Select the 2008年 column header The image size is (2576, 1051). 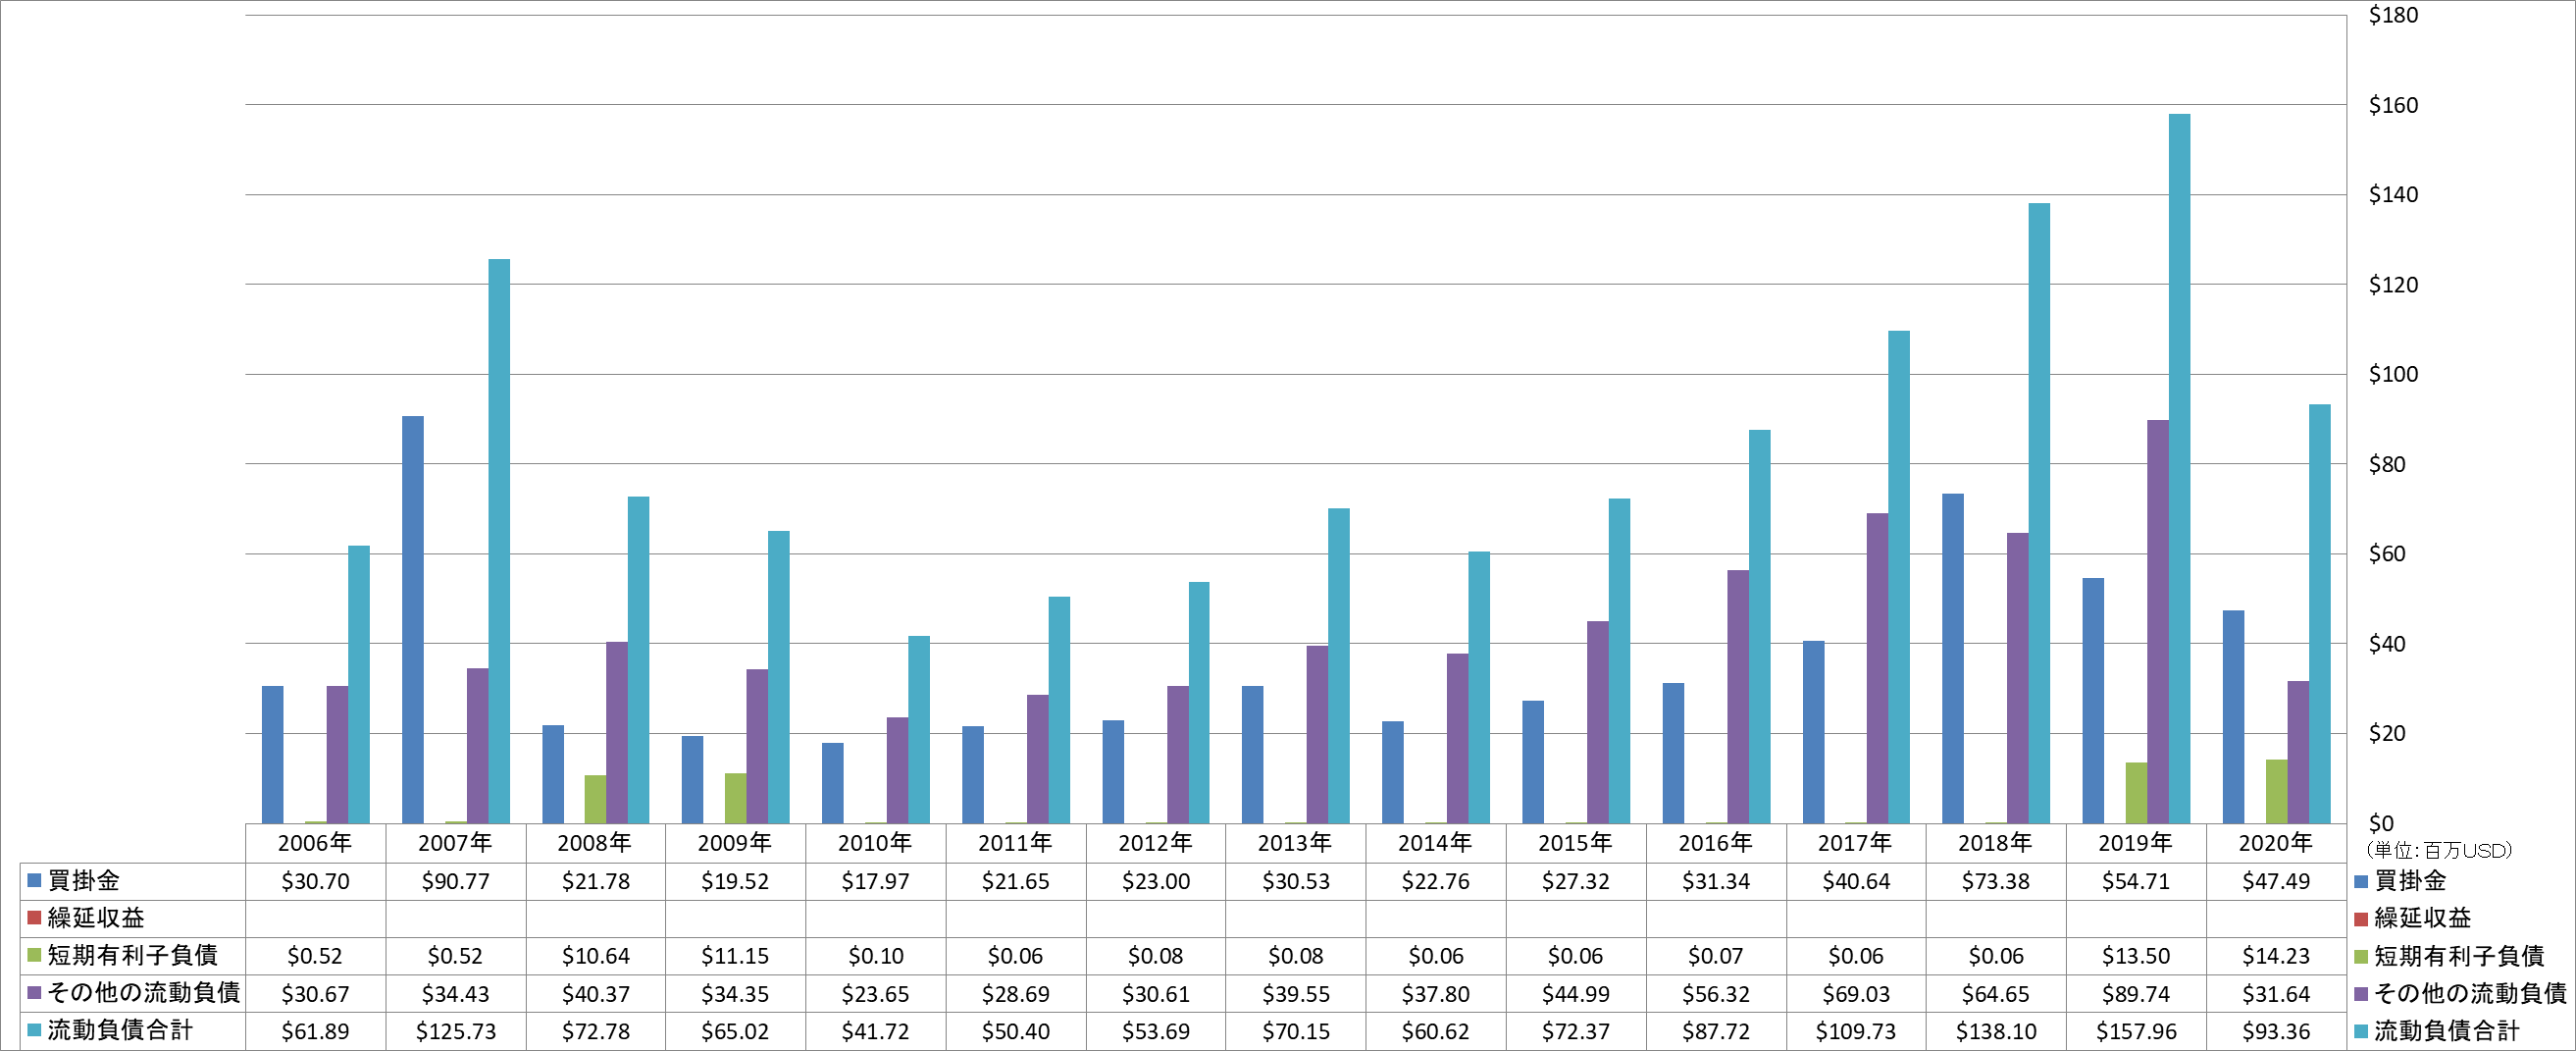(595, 843)
